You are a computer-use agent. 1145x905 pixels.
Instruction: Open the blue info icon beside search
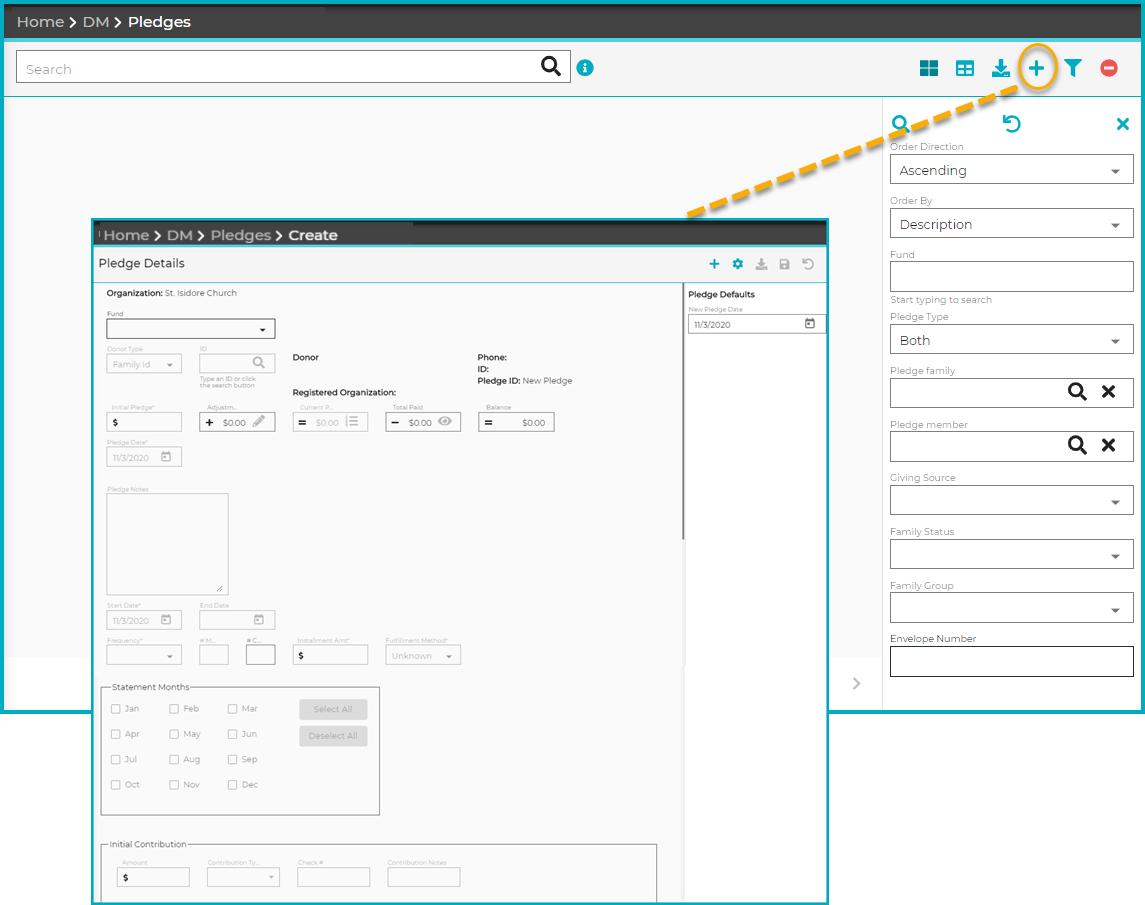click(585, 68)
